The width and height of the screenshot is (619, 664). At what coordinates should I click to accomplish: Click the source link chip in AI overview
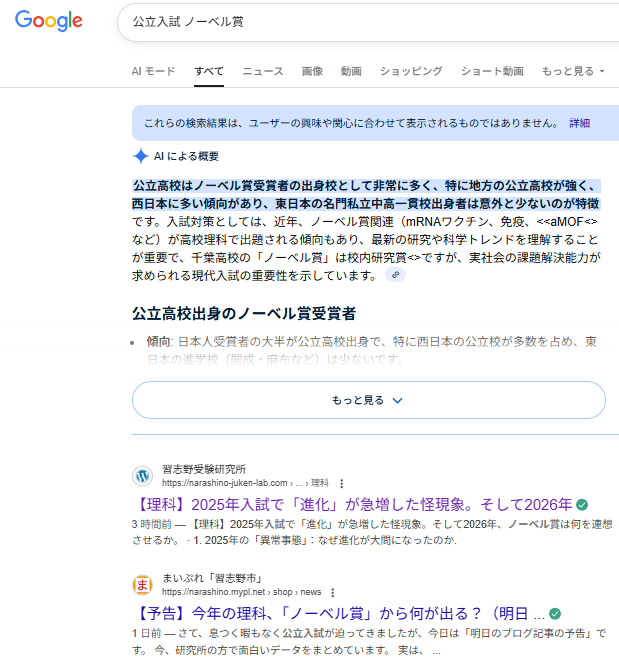(x=396, y=275)
